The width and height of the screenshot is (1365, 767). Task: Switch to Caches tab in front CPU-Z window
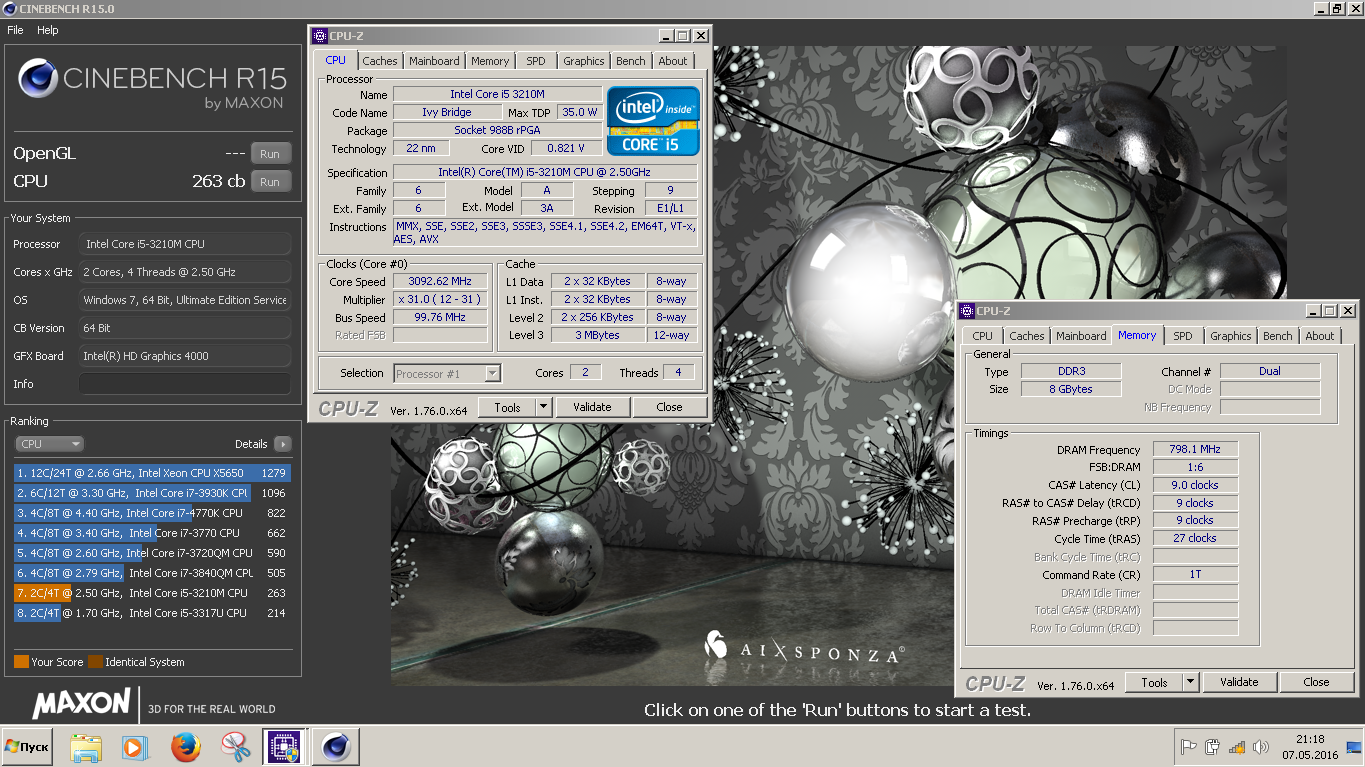coord(379,61)
